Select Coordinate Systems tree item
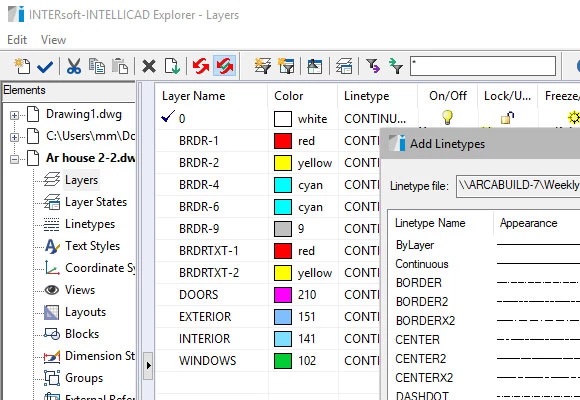 [x=100, y=268]
